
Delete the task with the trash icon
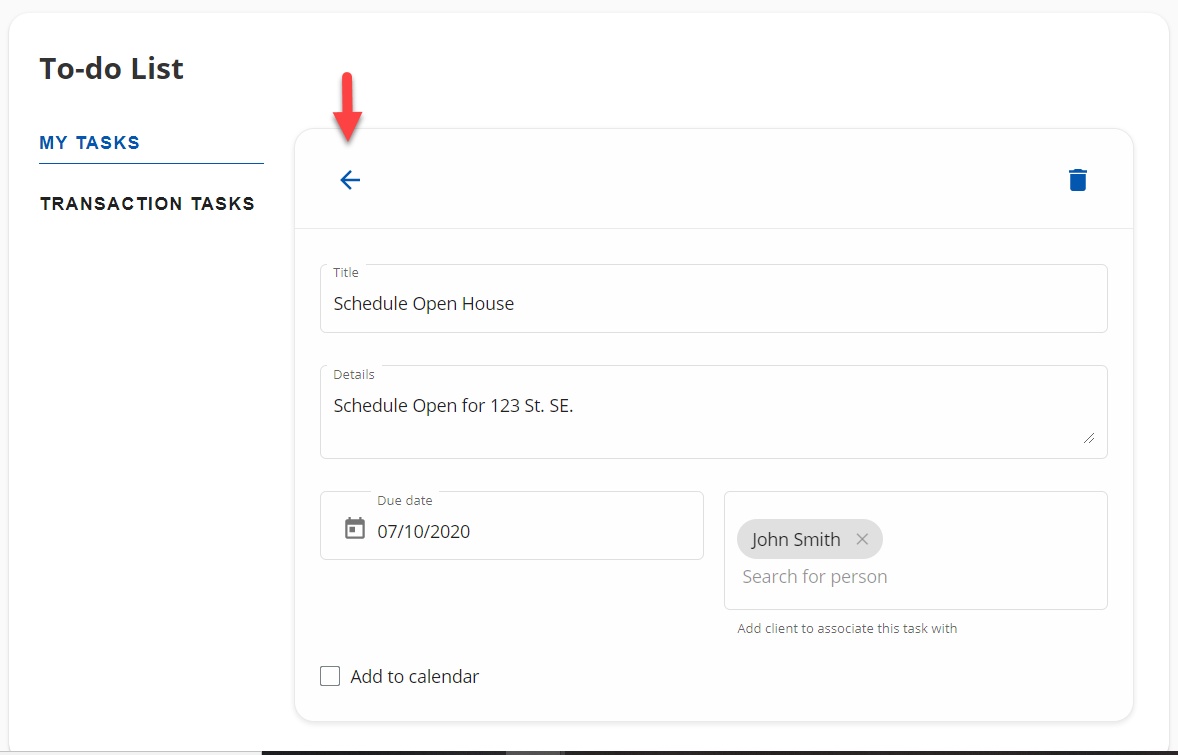pos(1077,180)
